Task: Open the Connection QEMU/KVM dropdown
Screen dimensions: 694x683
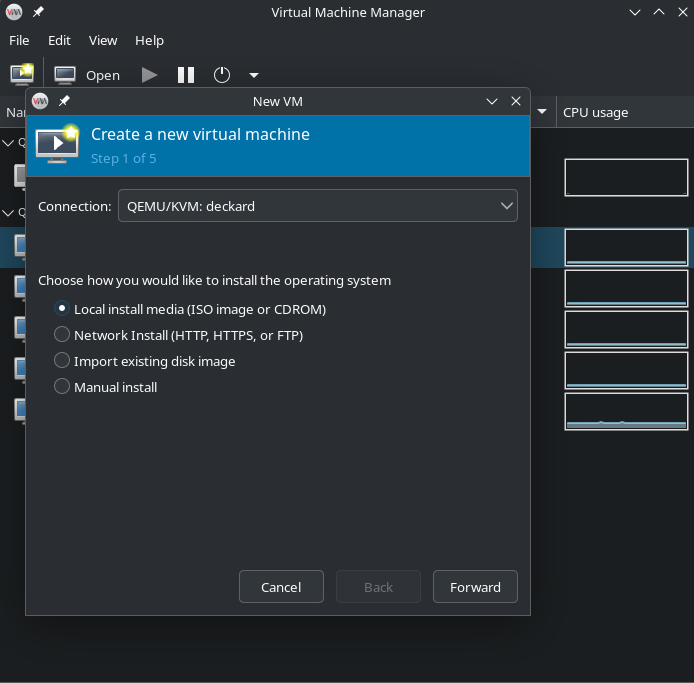Action: 317,206
